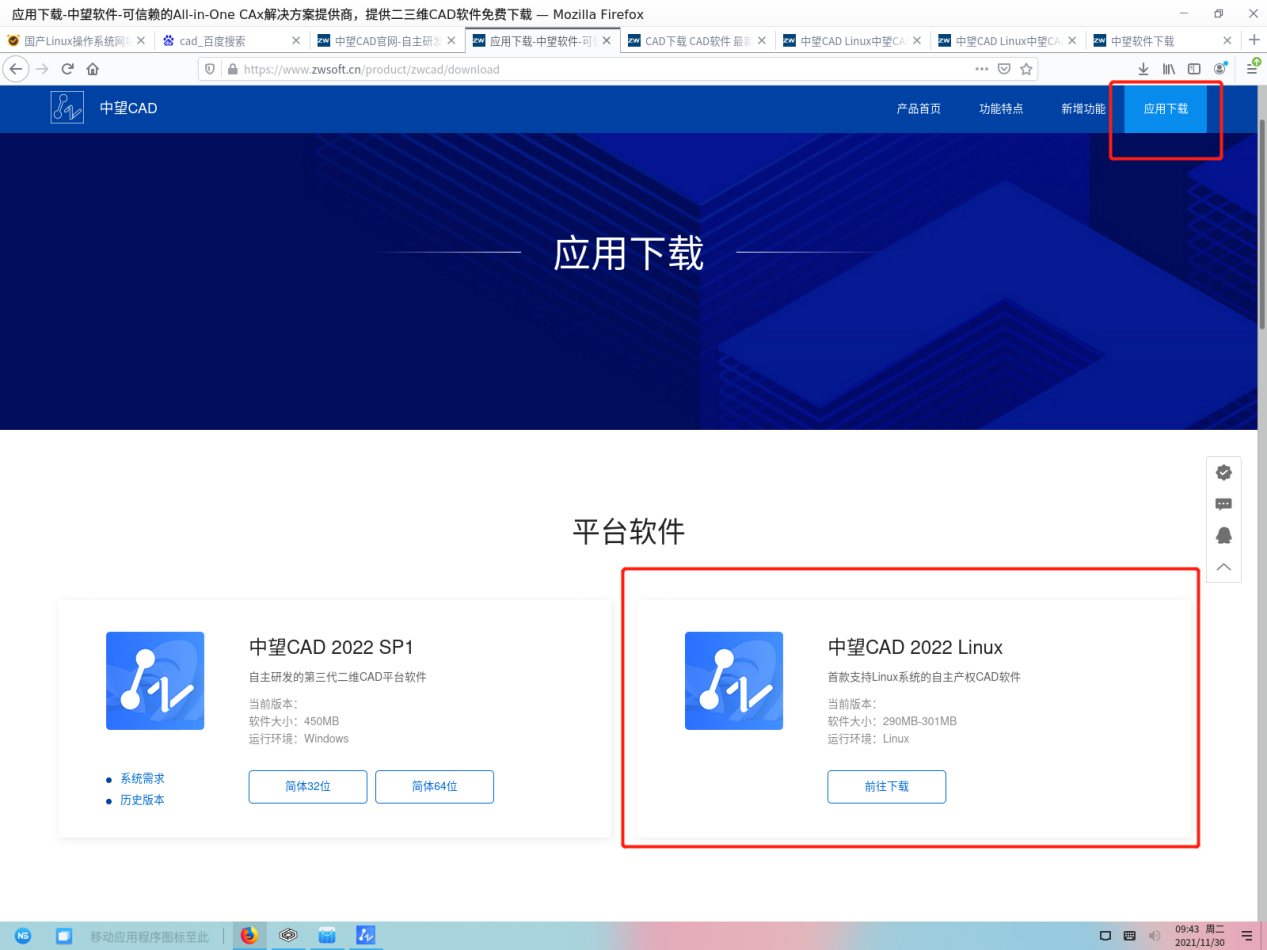This screenshot has width=1267, height=950.
Task: Open the 产品首页 navigation item
Action: (918, 109)
